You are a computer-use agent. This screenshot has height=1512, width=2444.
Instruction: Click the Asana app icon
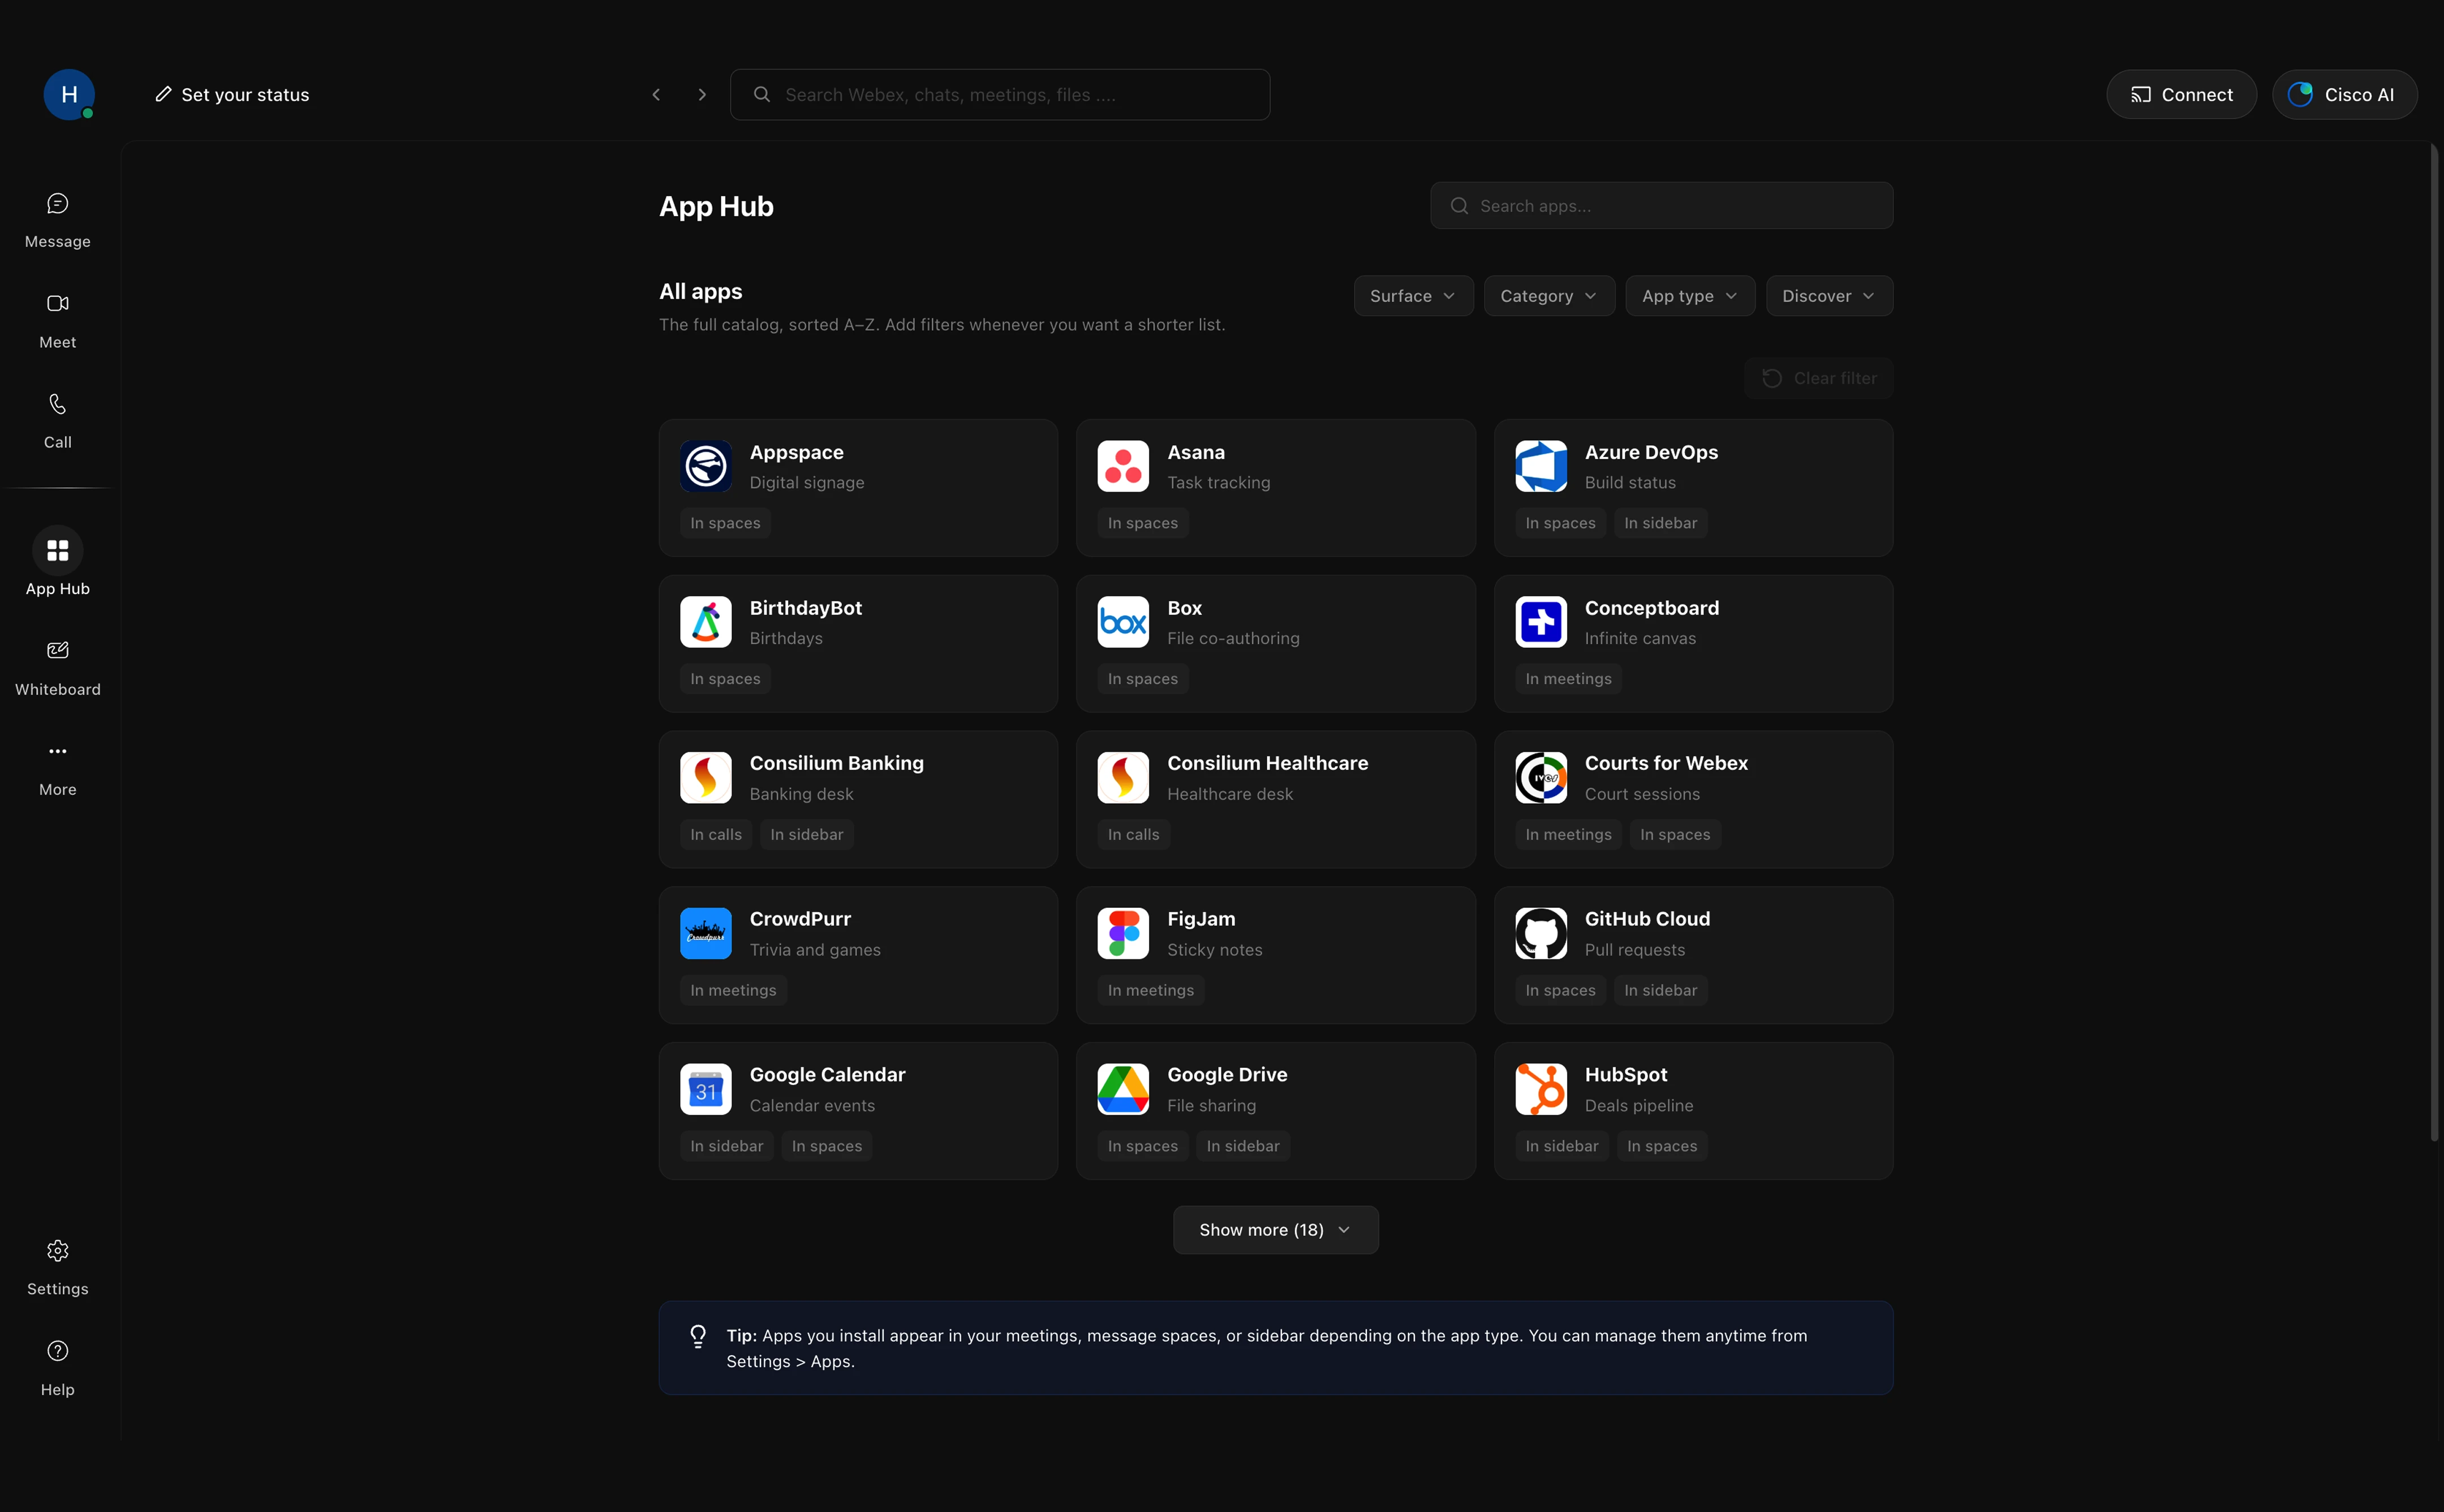[1123, 466]
